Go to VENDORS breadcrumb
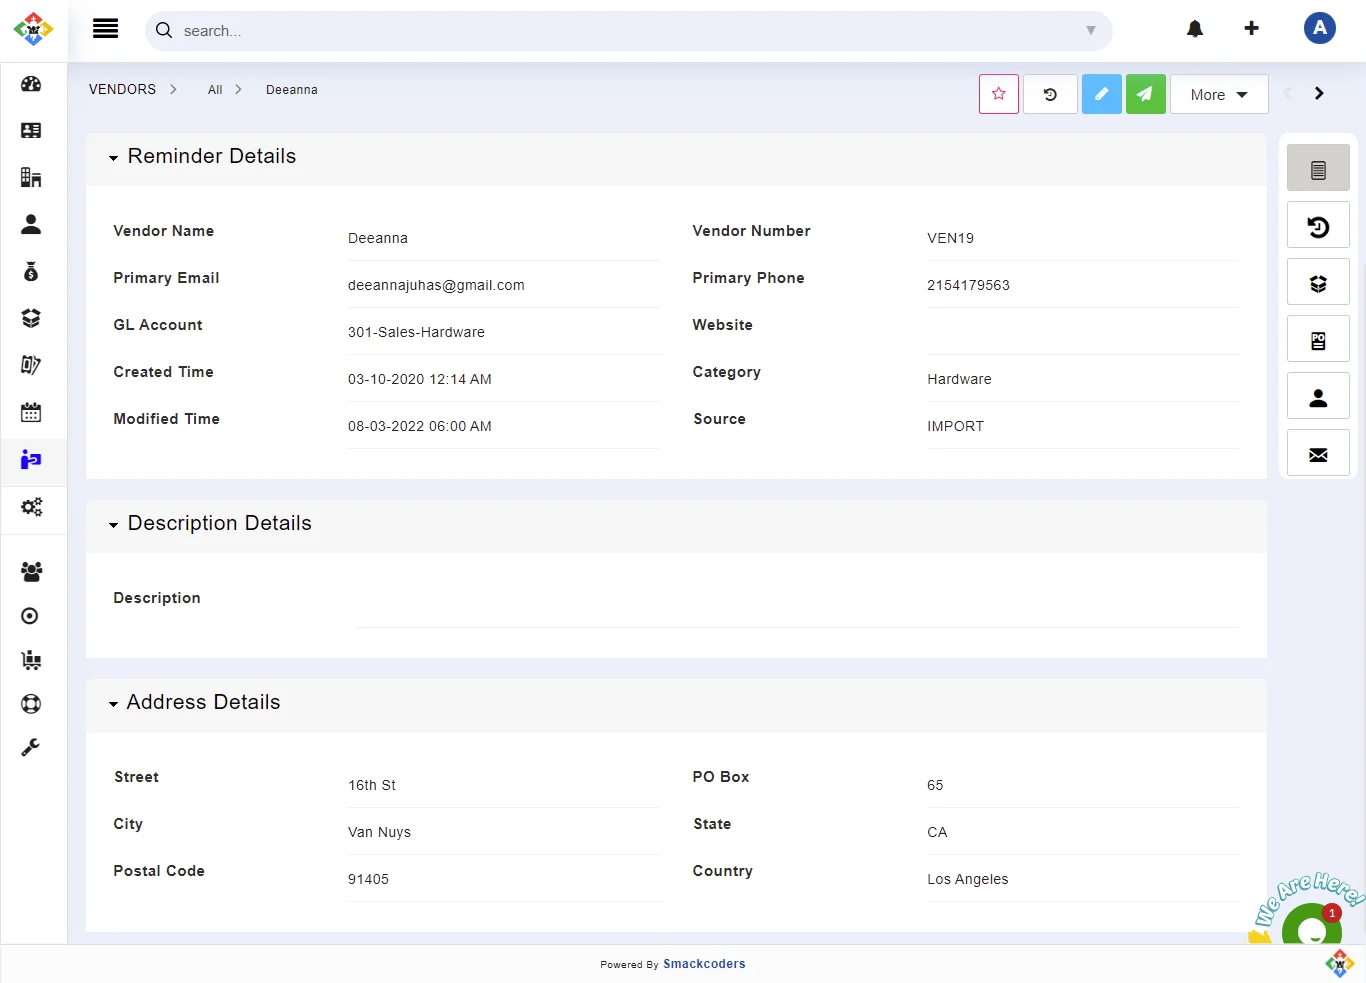This screenshot has width=1366, height=983. tap(122, 90)
